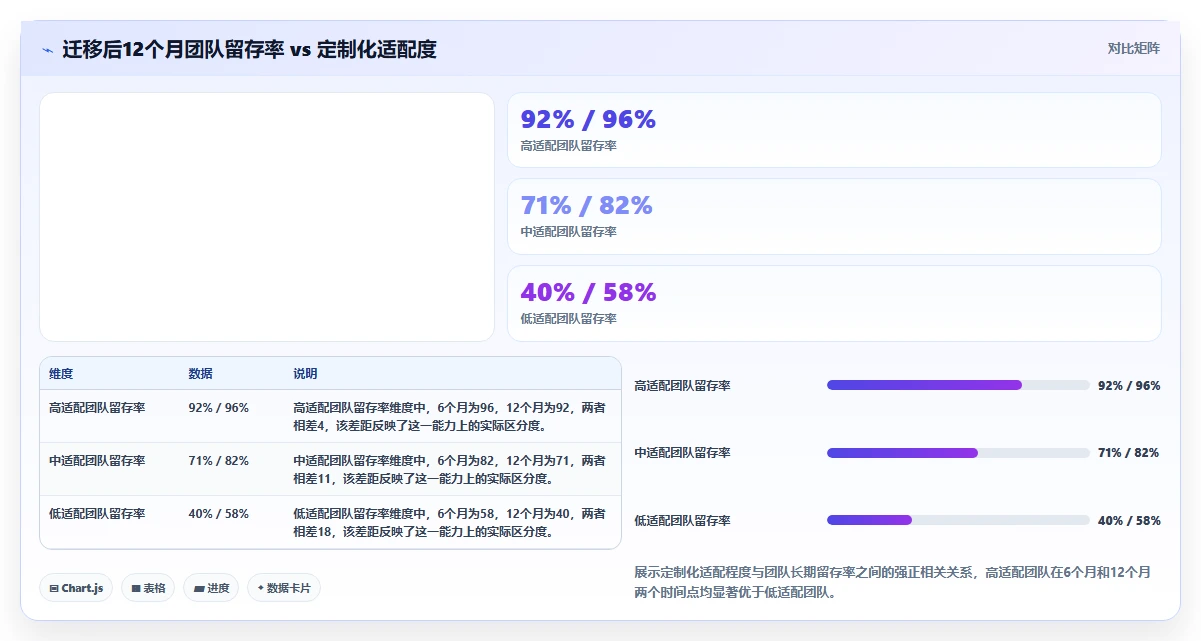Click the trend icon beside the card title
Viewport: 1201px width, 641px height.
pyautogui.click(x=47, y=50)
